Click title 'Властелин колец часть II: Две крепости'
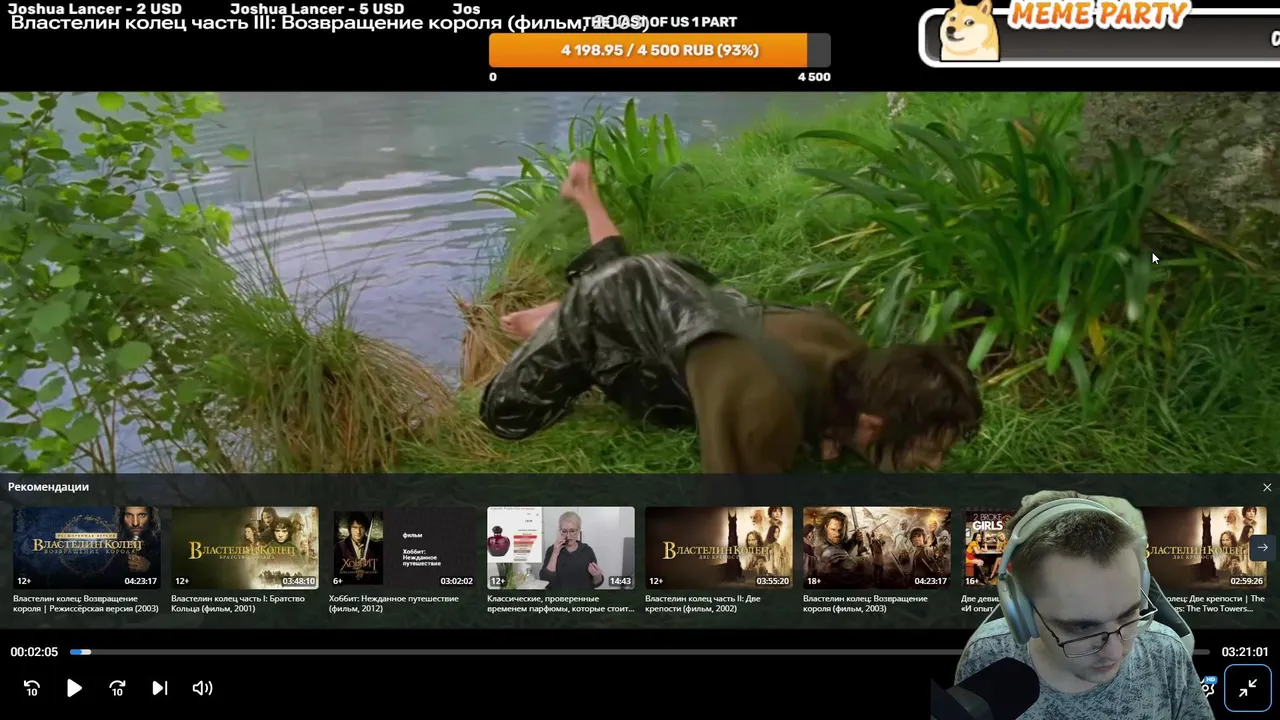This screenshot has width=1280, height=720. [703, 603]
